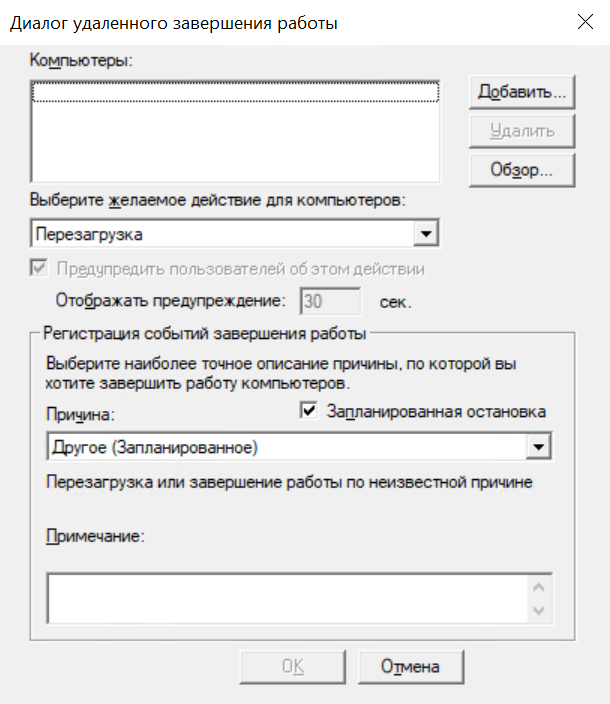Screen dimensions: 610x704
Task: Click the Примечание: label
Action: (x=96, y=536)
